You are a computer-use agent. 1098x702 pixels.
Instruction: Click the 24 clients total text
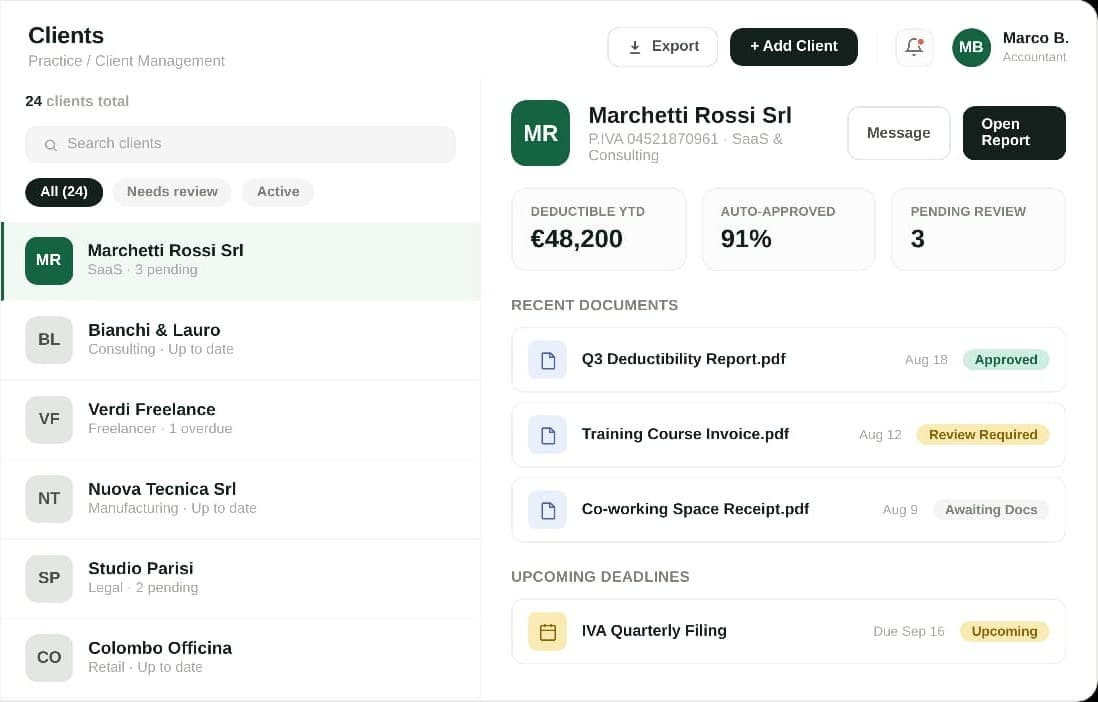coord(77,102)
